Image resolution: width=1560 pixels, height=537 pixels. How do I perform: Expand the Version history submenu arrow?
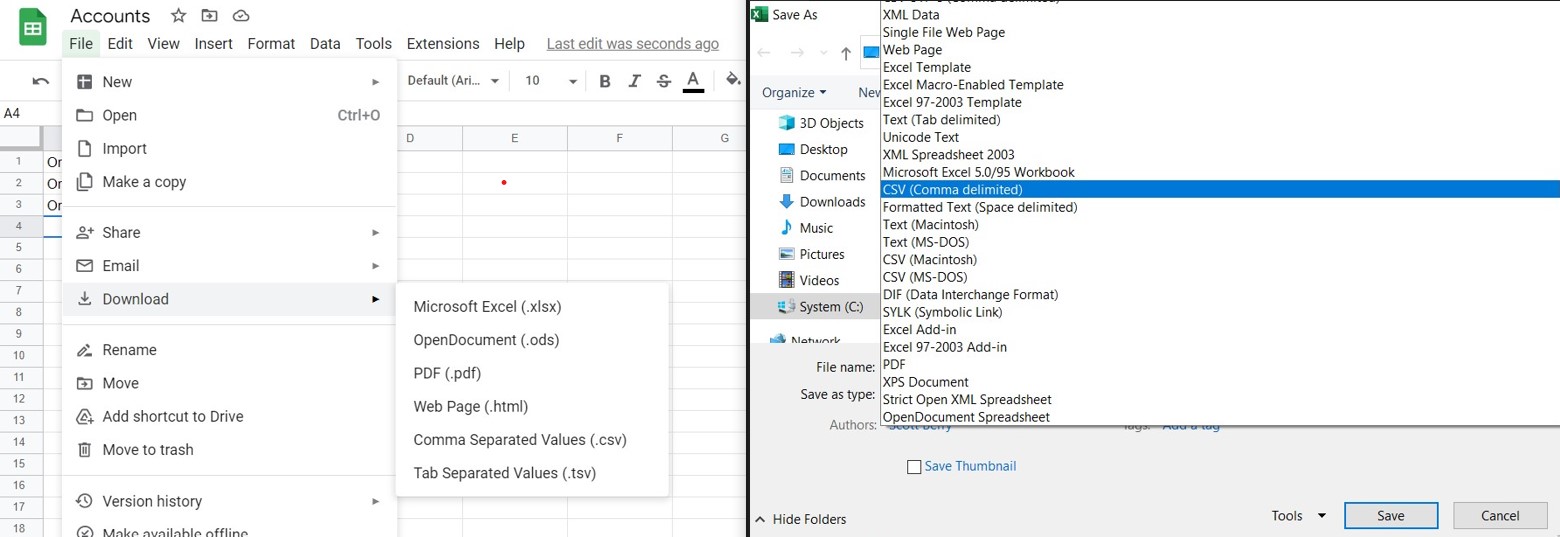point(376,501)
